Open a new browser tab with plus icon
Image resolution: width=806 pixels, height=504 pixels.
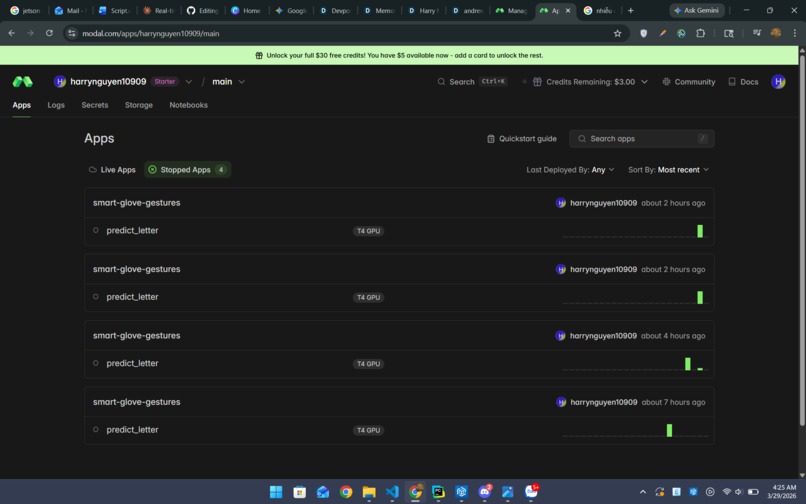tap(631, 10)
